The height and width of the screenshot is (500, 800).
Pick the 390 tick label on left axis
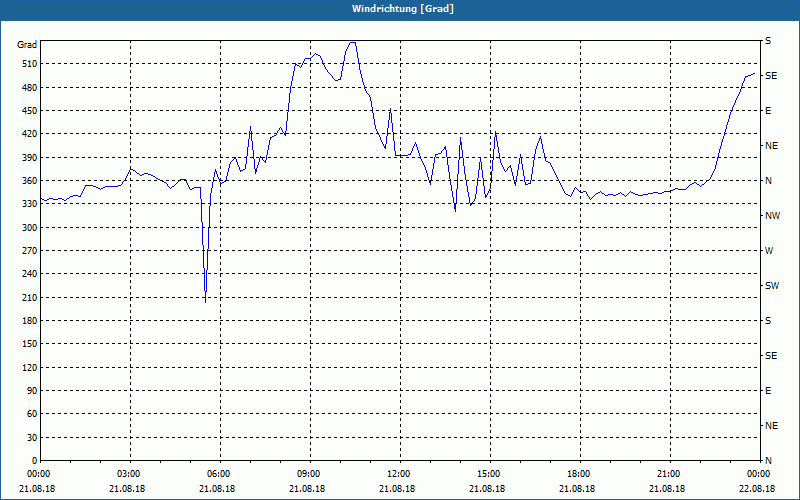click(30, 158)
